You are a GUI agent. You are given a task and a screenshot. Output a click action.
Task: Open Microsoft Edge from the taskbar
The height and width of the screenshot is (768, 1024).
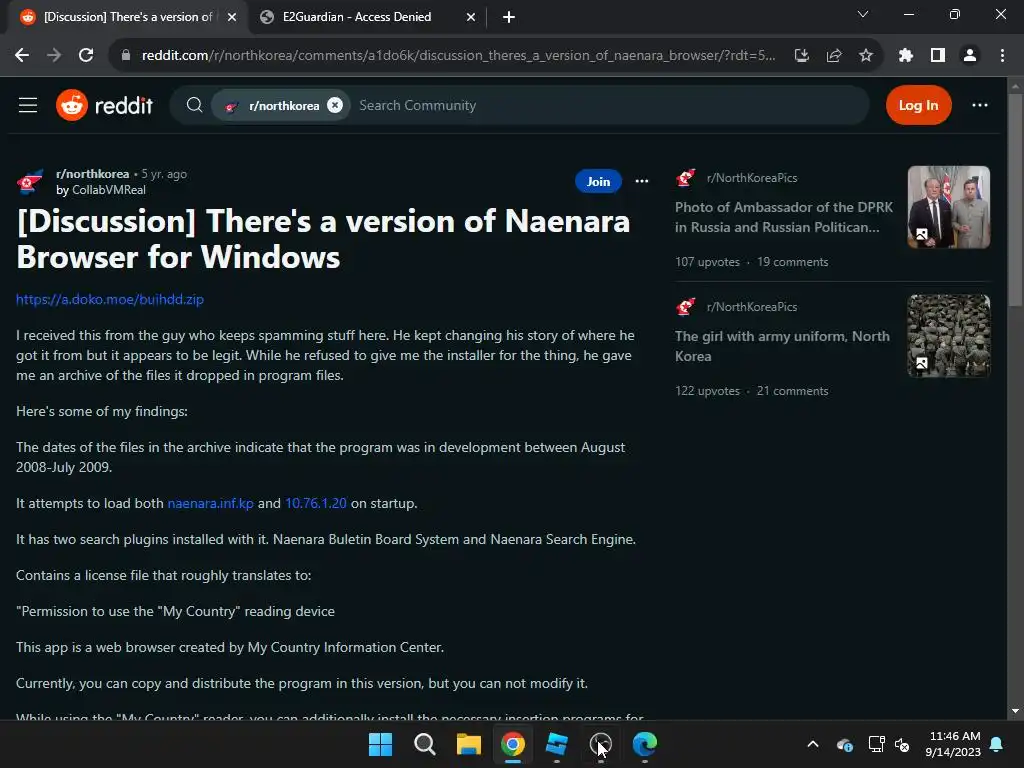645,744
